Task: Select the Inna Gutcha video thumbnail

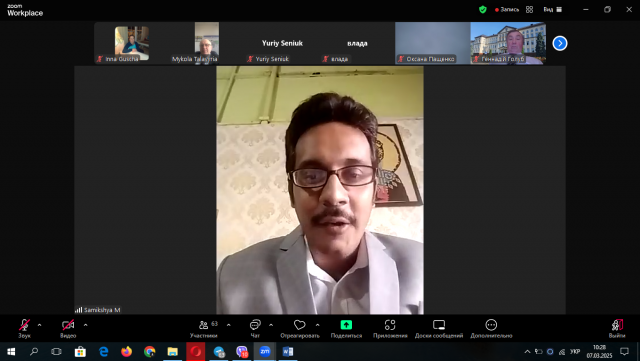Action: [x=131, y=43]
